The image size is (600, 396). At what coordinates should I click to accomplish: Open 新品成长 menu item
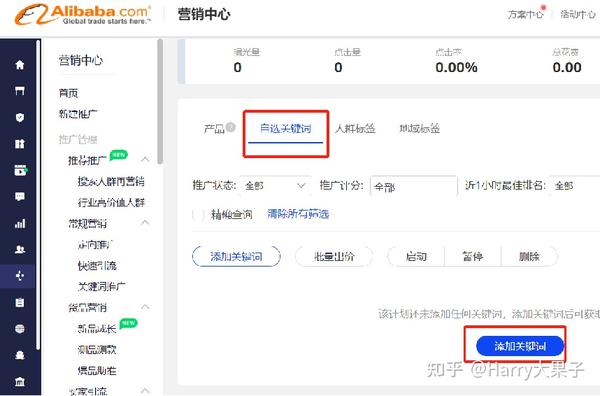[97, 328]
